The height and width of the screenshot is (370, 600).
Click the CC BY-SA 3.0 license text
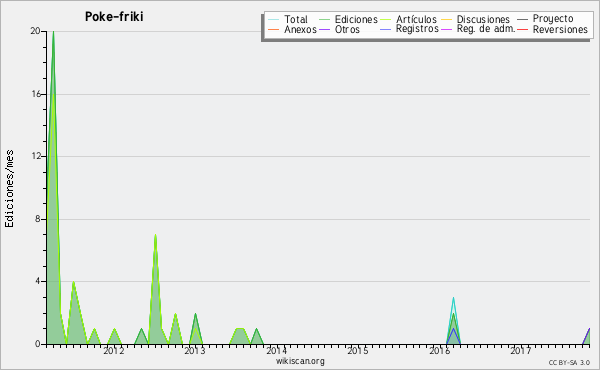[x=569, y=363]
